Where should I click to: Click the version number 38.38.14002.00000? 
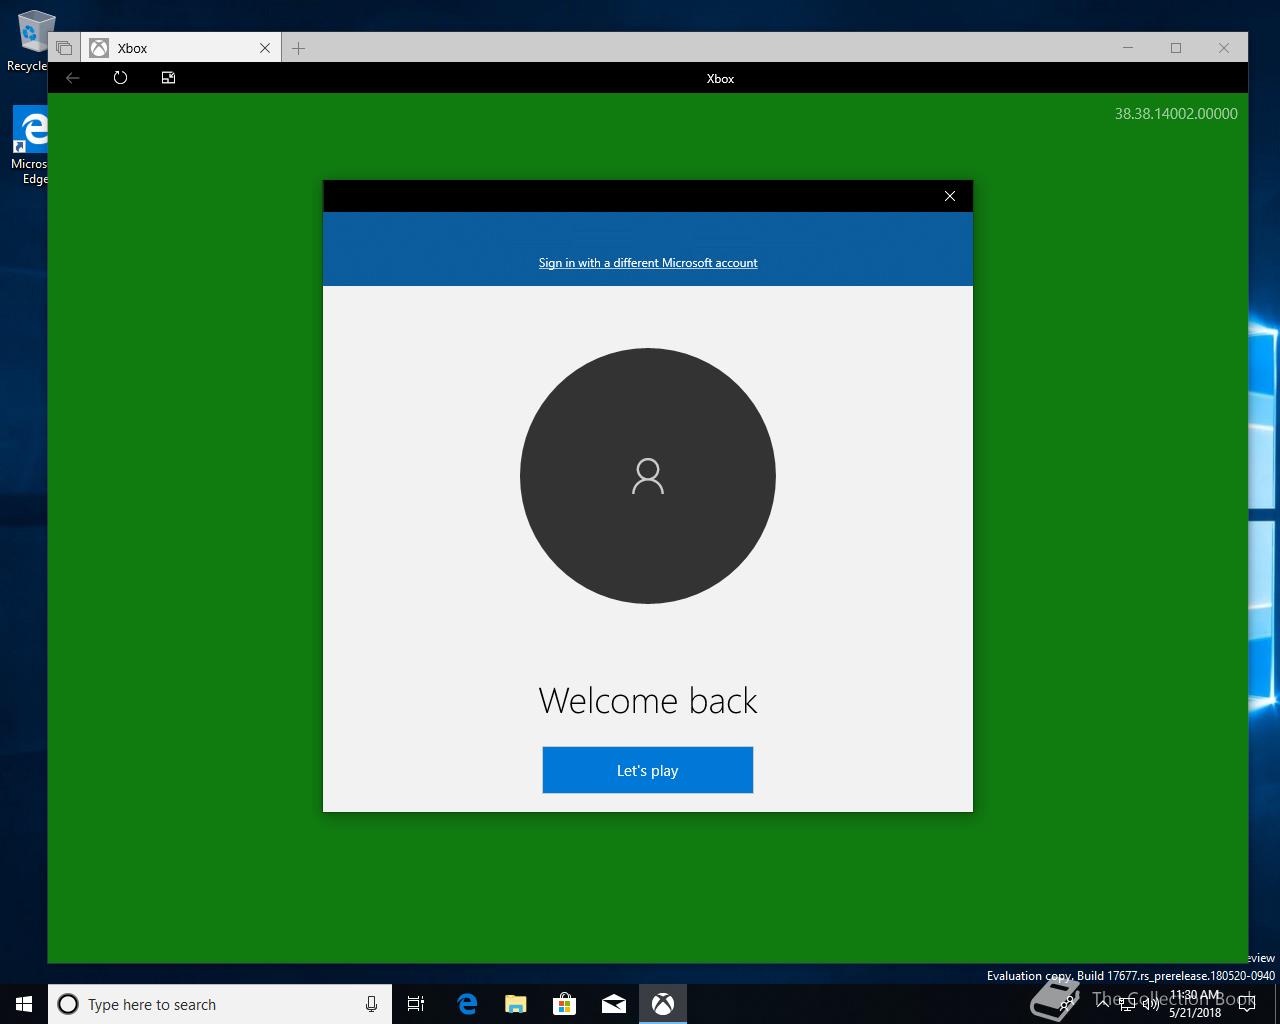(x=1176, y=114)
